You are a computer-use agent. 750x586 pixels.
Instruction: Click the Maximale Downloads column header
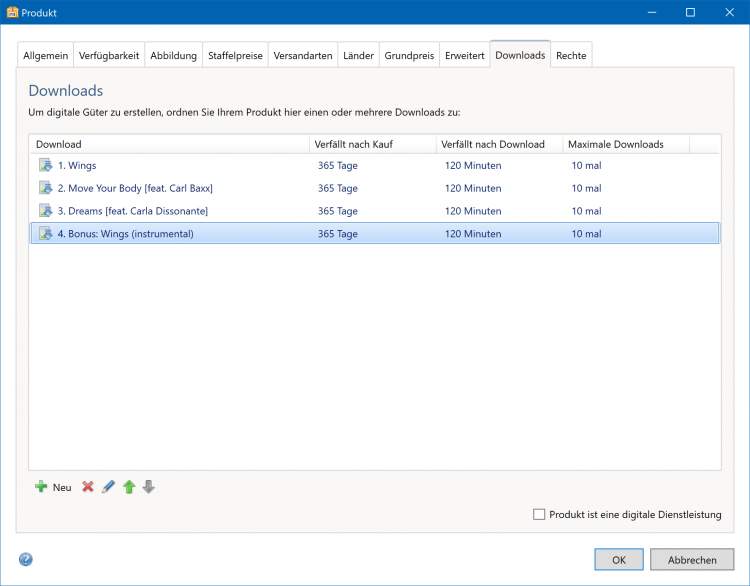click(x=625, y=144)
